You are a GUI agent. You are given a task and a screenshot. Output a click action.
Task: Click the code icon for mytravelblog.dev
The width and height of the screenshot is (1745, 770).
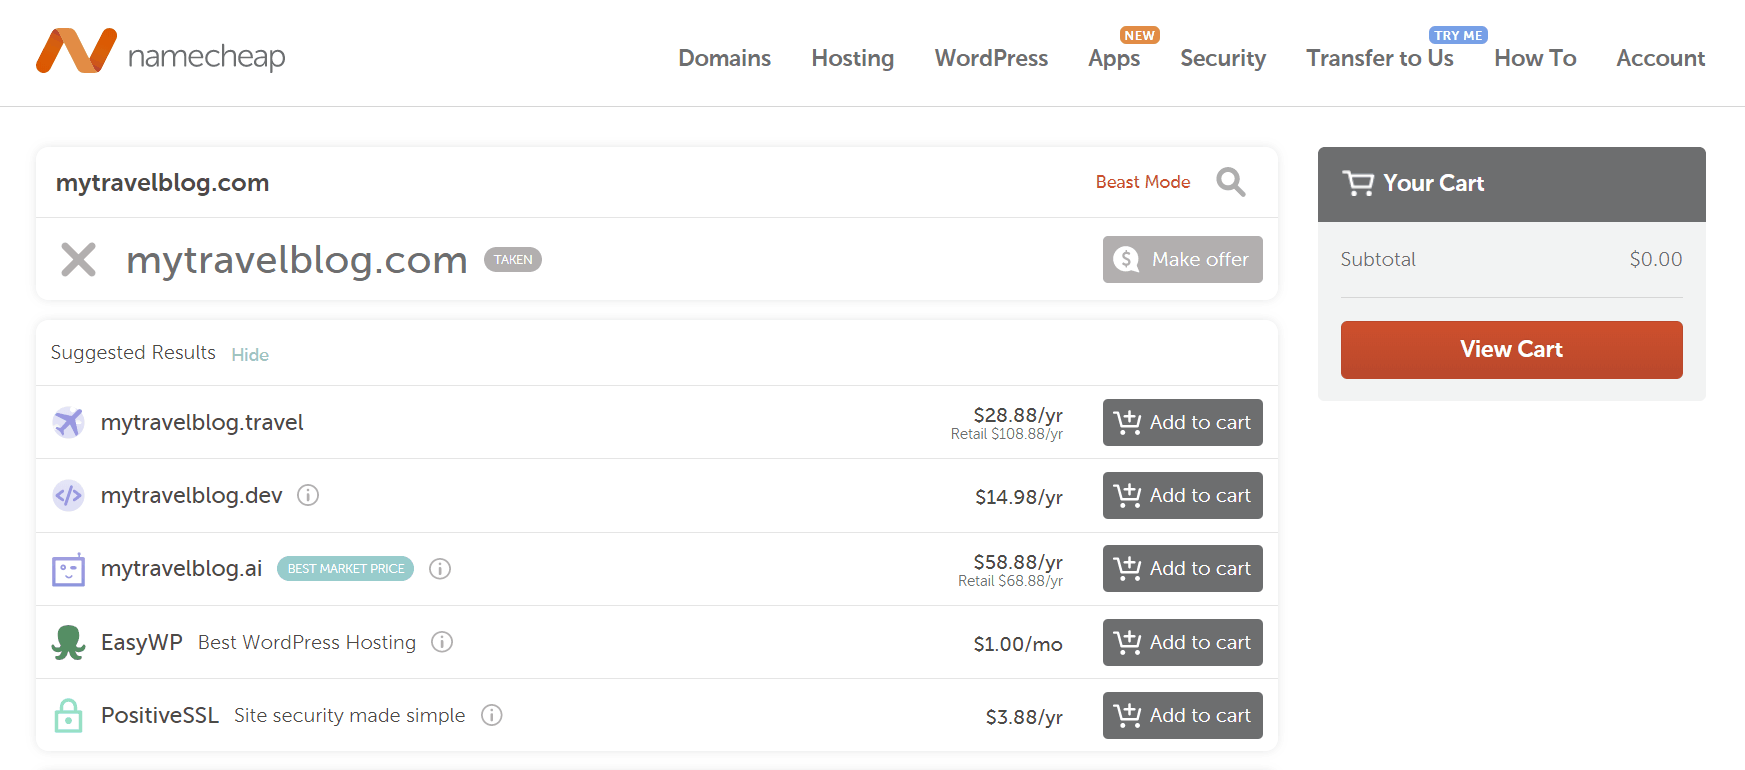coord(68,496)
